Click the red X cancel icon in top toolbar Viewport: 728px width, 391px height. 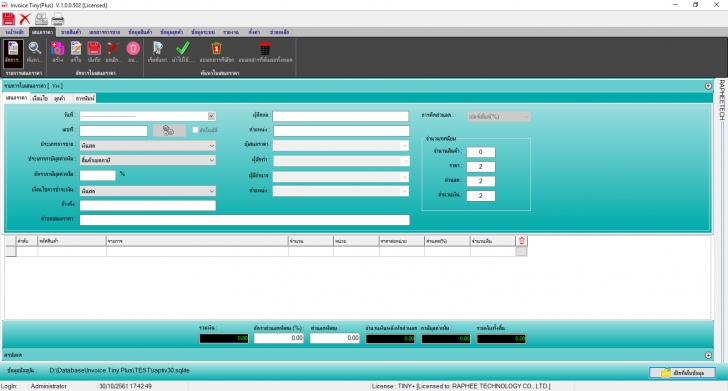pos(25,19)
